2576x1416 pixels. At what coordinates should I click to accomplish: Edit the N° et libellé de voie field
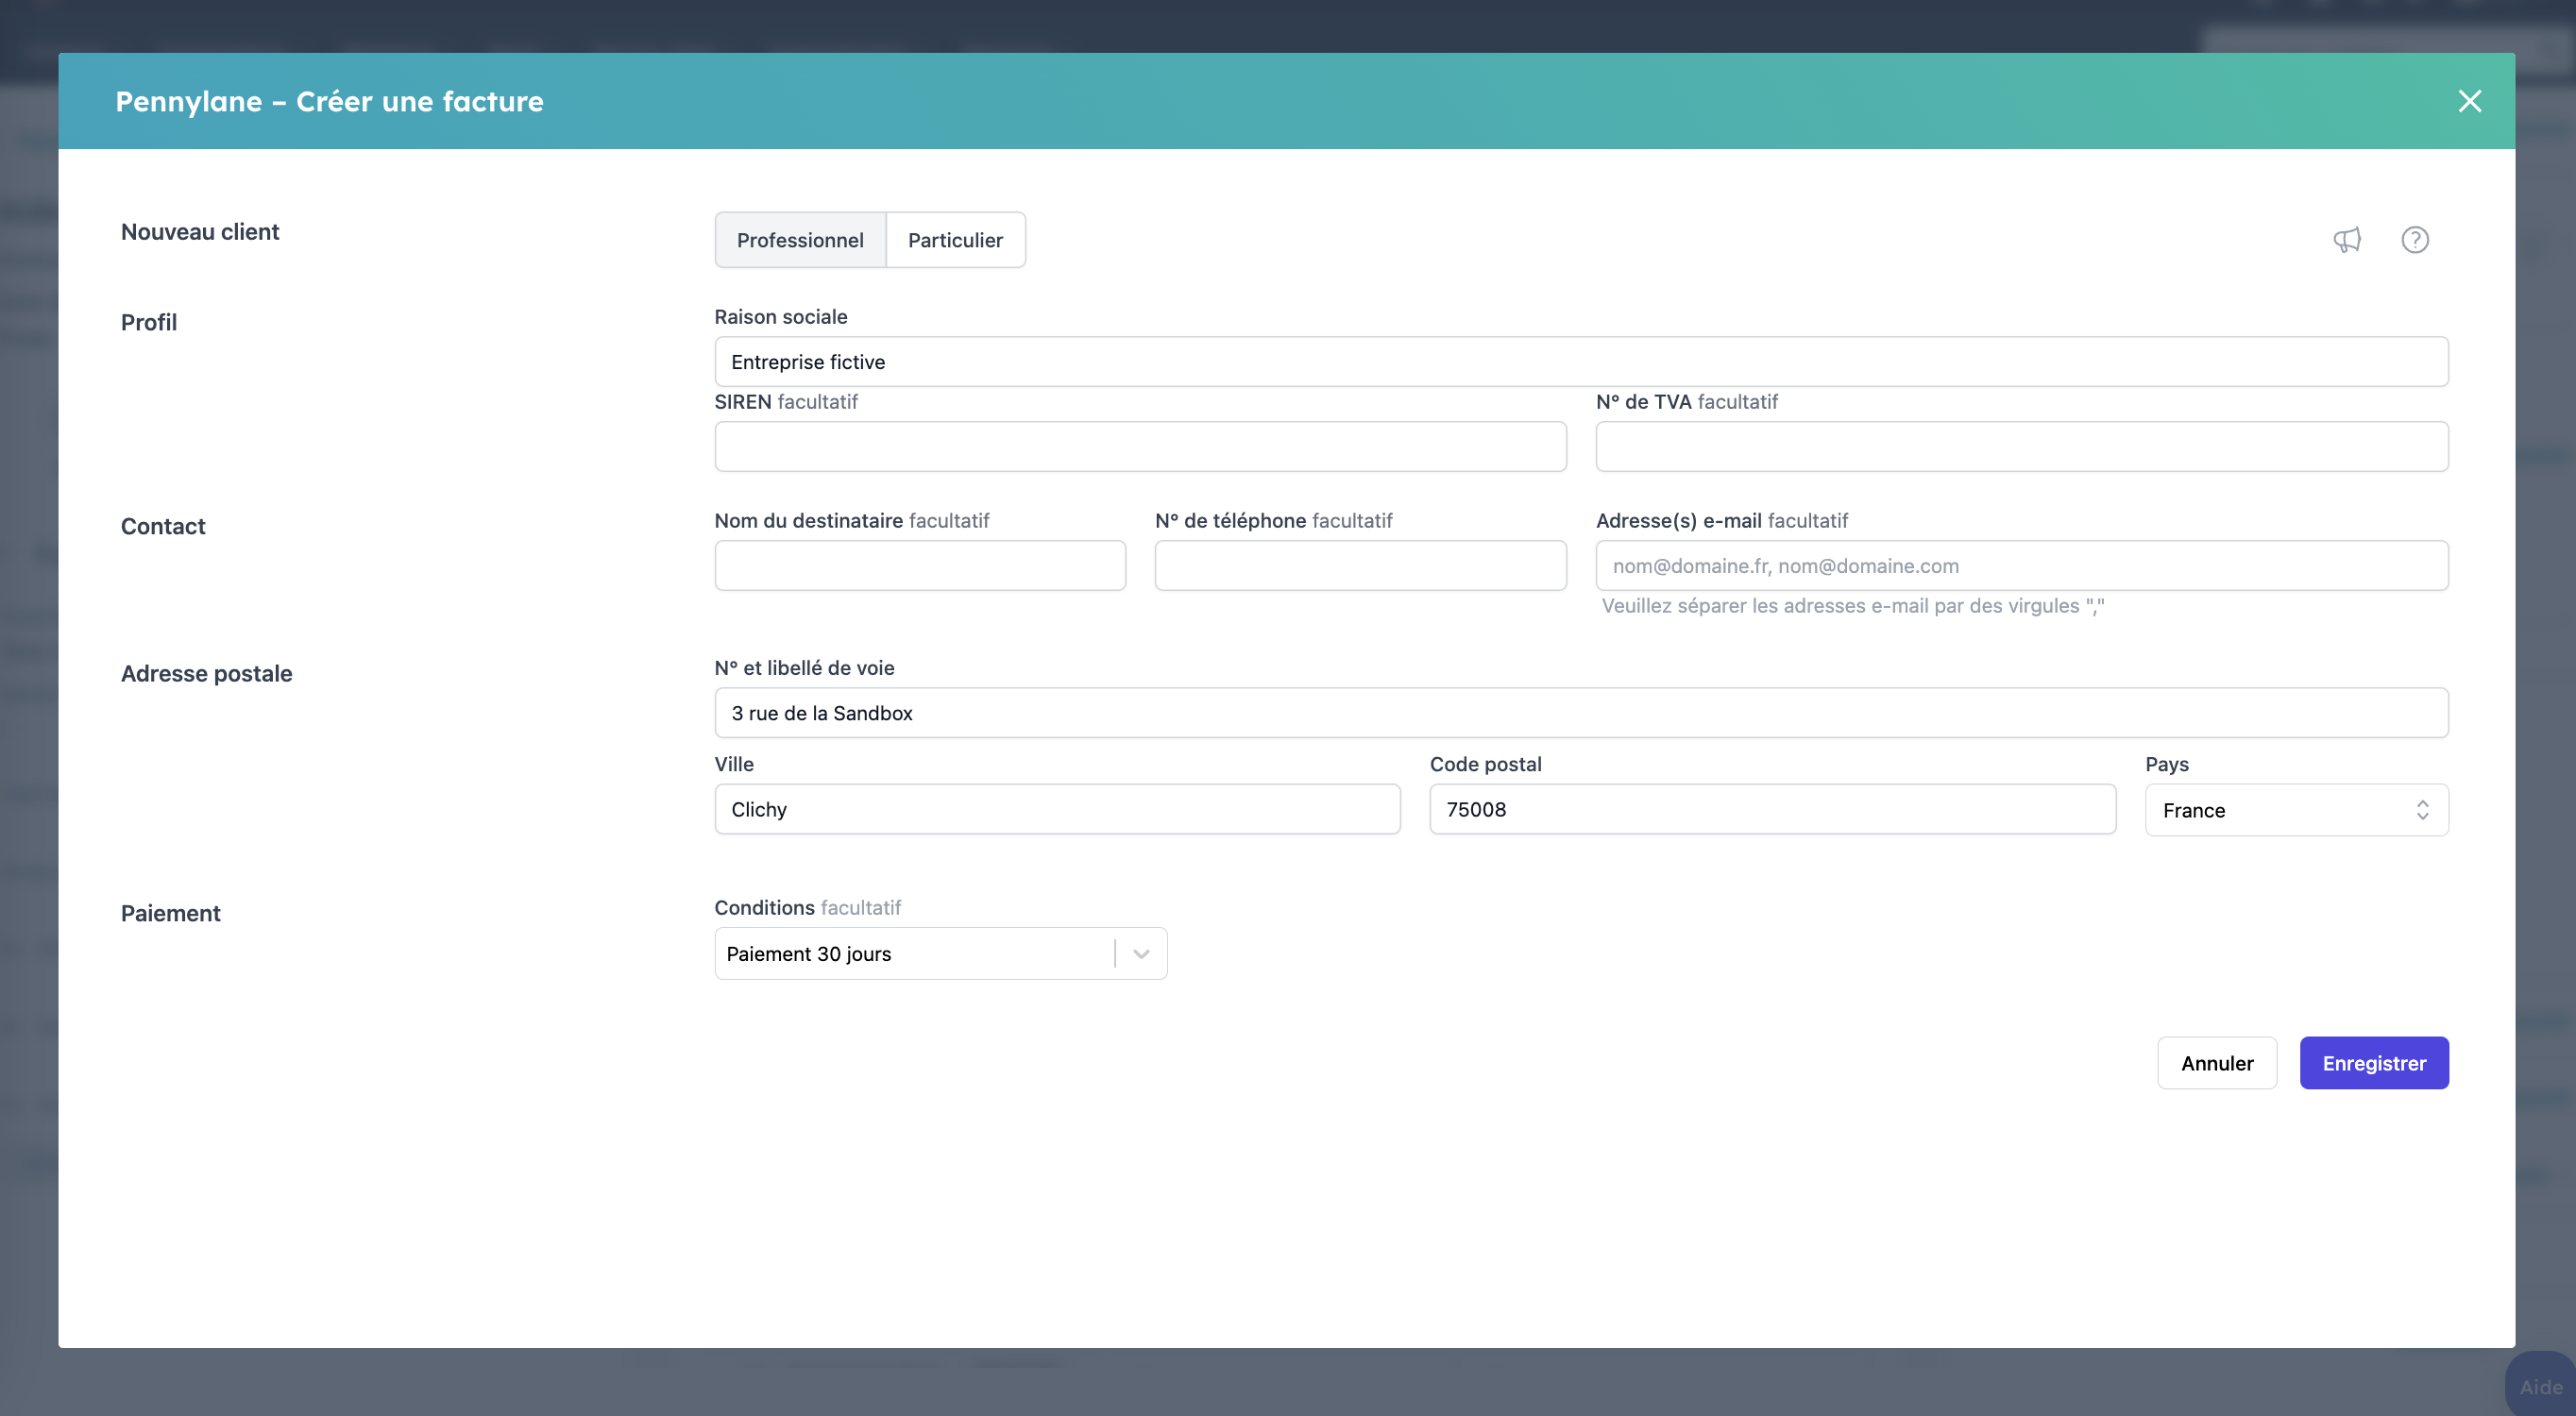[1580, 713]
